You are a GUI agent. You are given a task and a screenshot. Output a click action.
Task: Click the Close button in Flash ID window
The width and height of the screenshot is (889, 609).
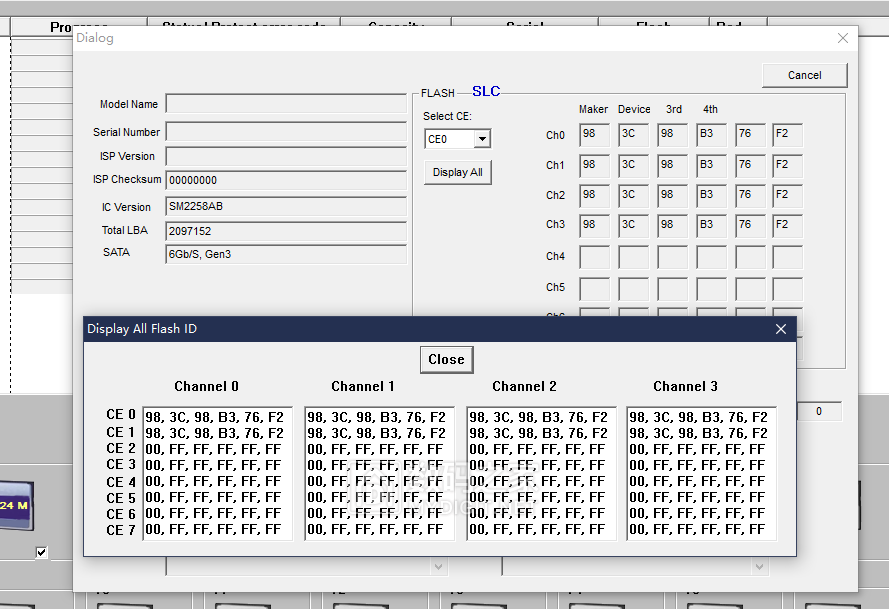pyautogui.click(x=446, y=360)
